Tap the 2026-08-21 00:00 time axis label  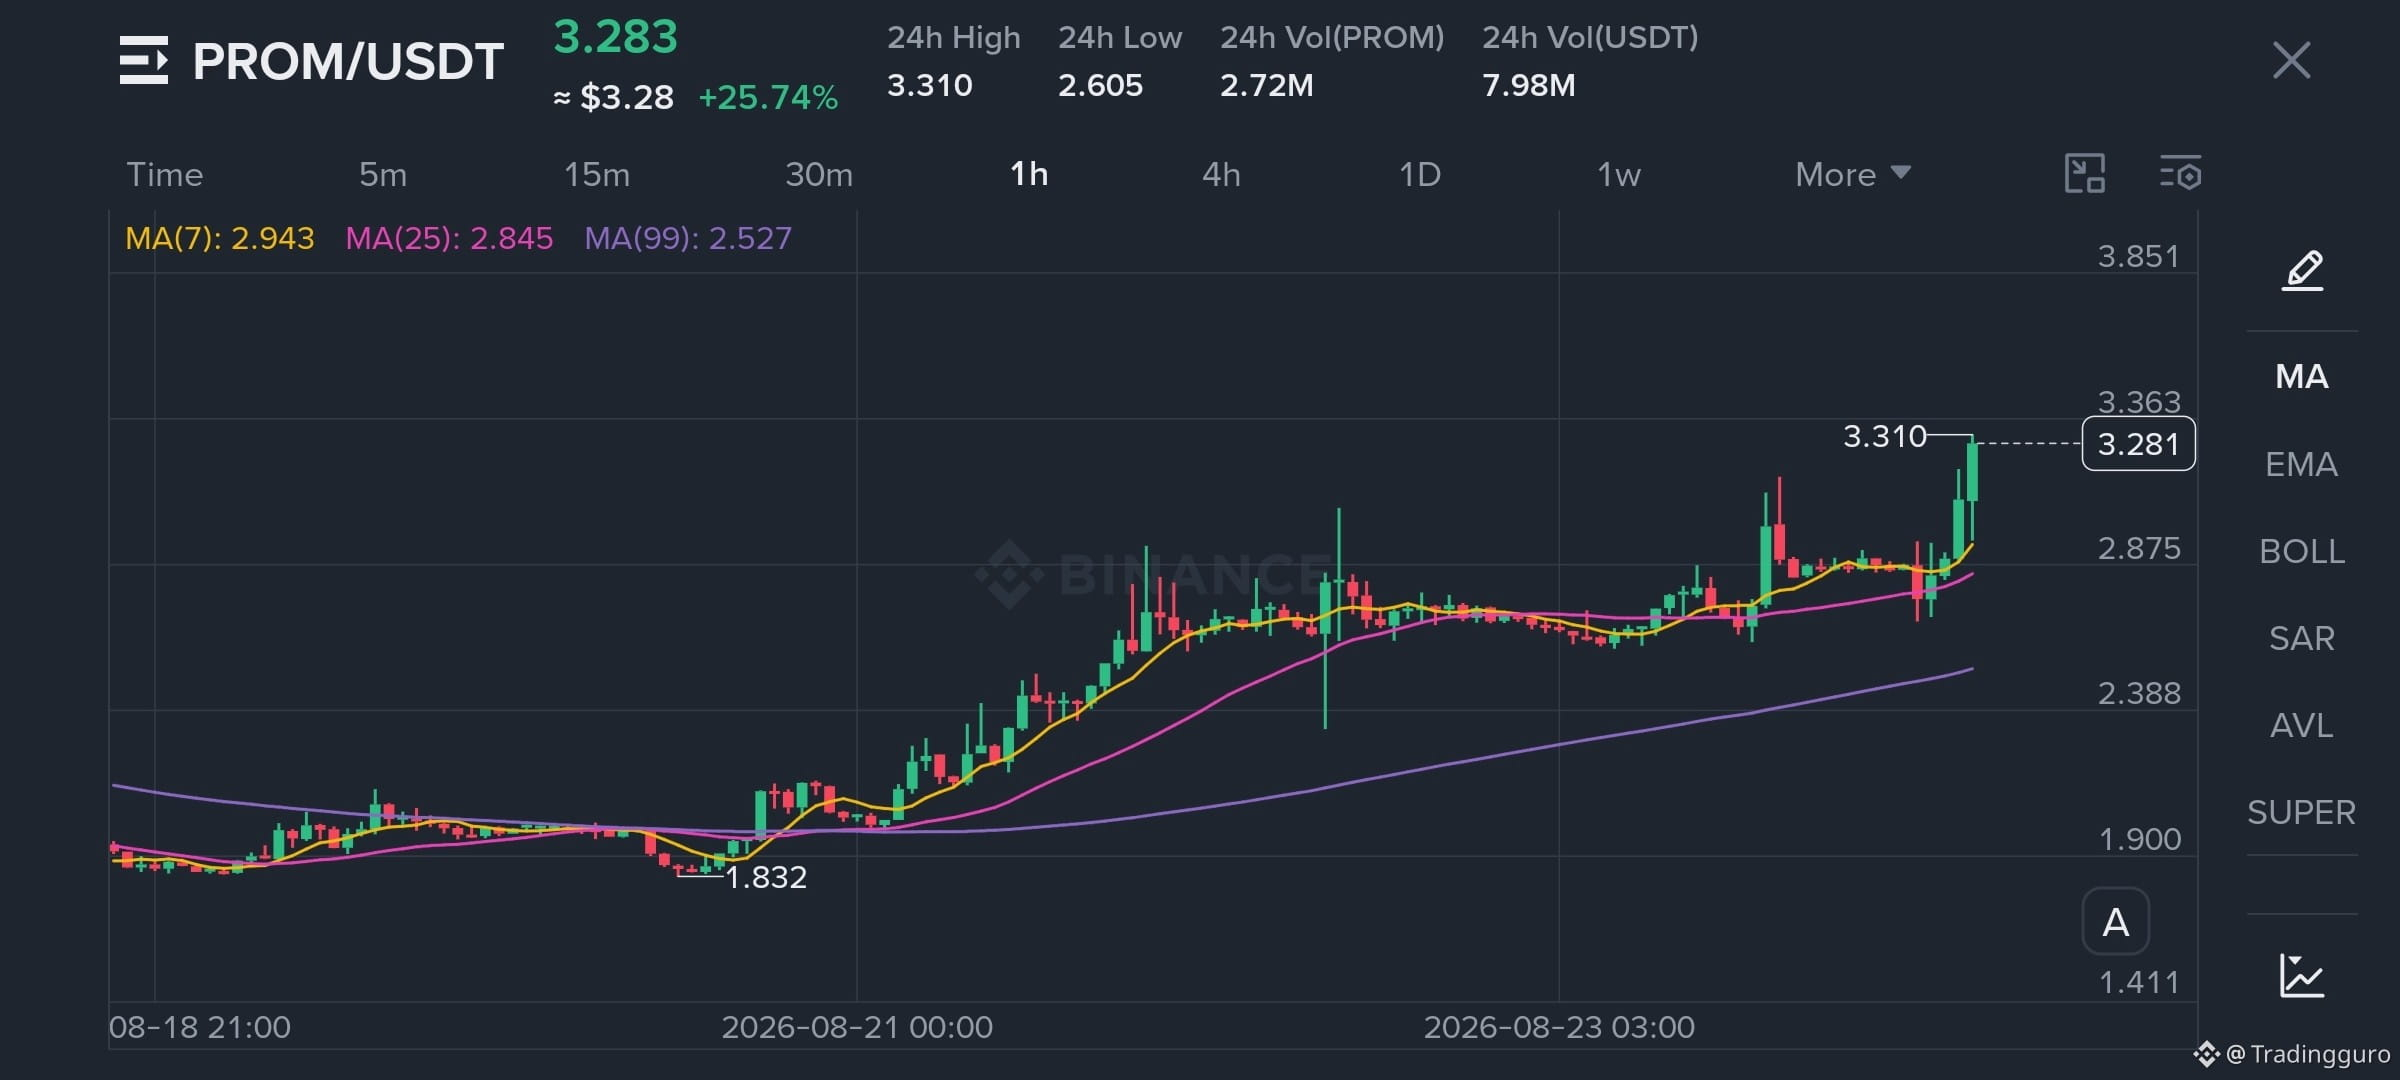click(857, 1027)
